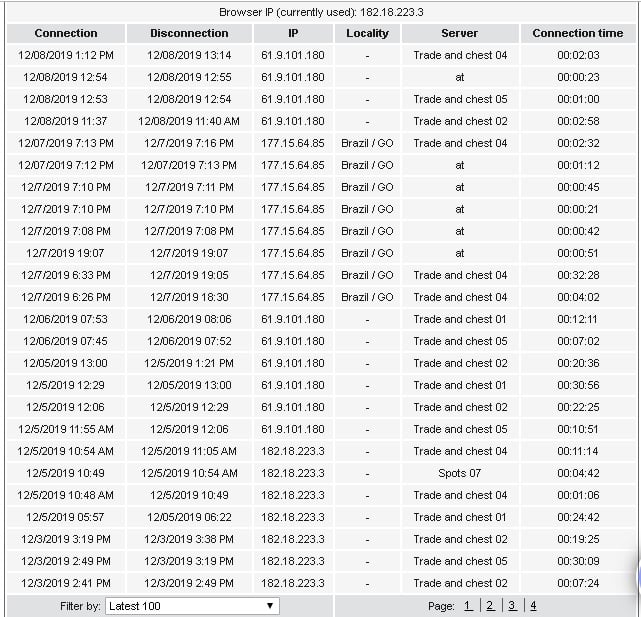The height and width of the screenshot is (617, 641).
Task: Select disconnection entry 12/08/2019 11:40 AM
Action: pyautogui.click(x=189, y=121)
